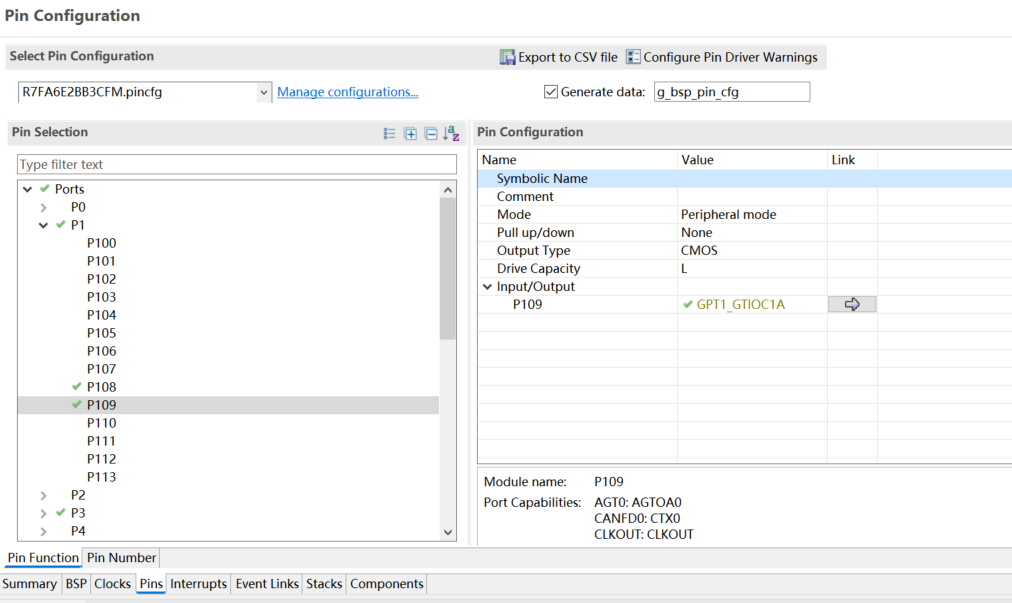Collapse the Input/Output section
Screen dimensions: 1012x603
tap(487, 287)
